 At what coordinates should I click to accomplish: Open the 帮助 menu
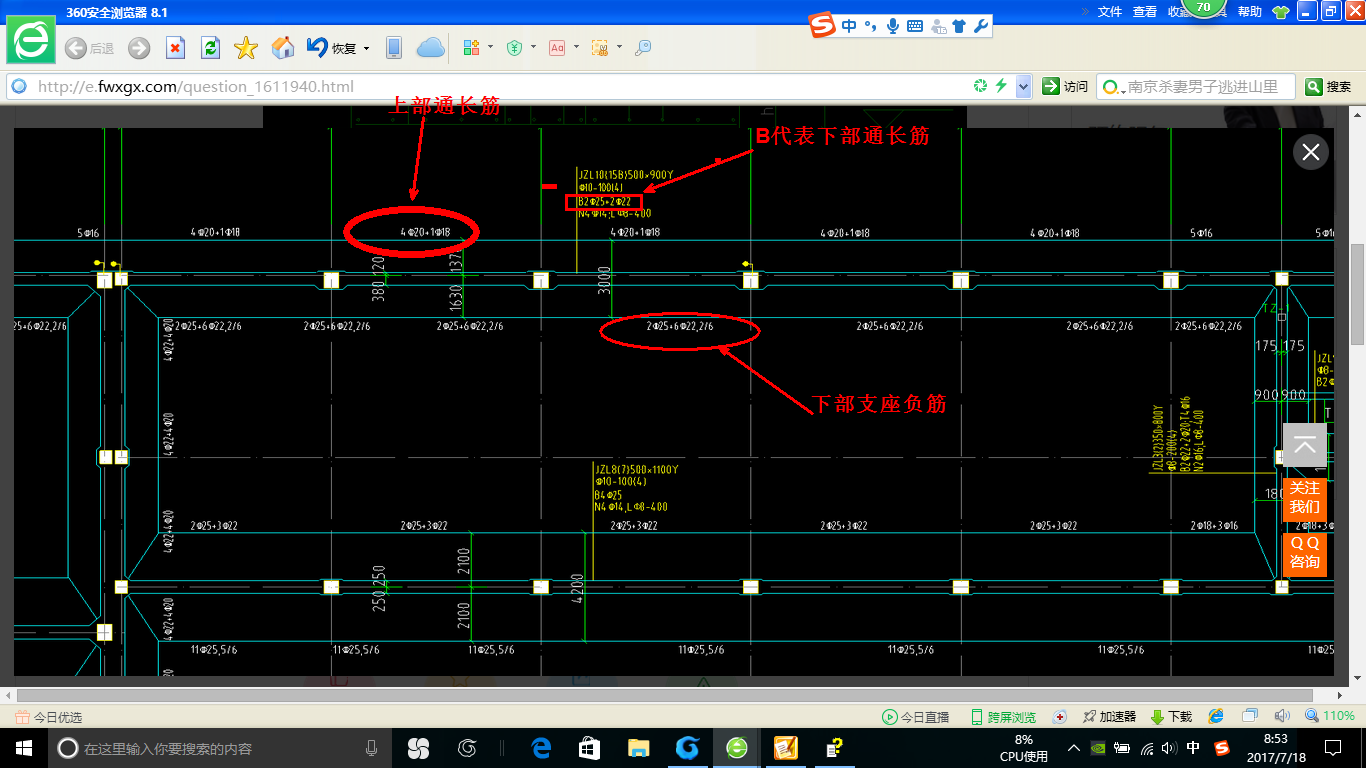(x=1250, y=12)
